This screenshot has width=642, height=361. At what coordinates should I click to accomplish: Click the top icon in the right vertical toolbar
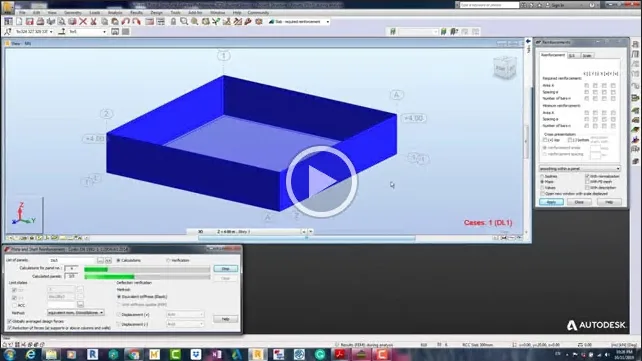(x=635, y=44)
